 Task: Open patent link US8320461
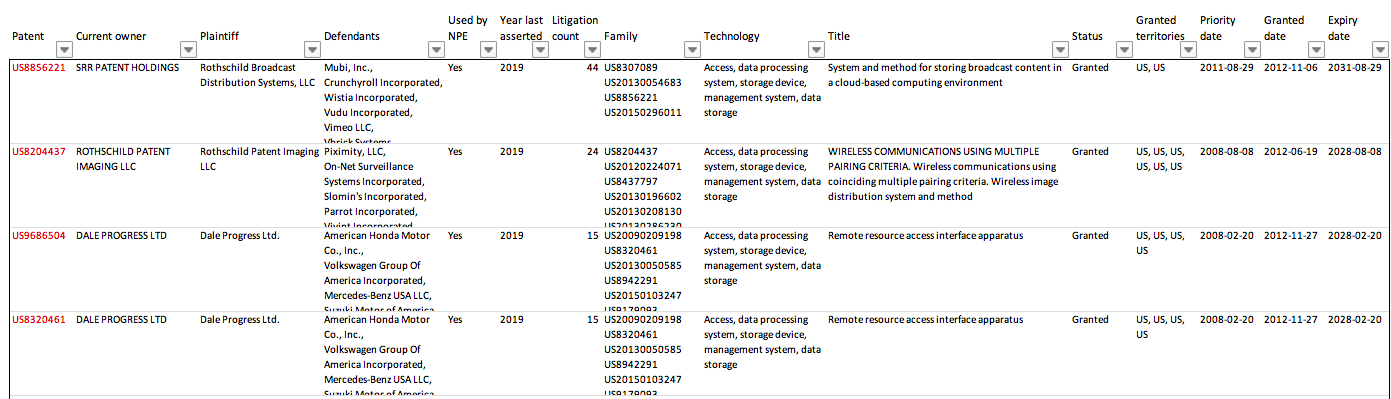(39, 320)
